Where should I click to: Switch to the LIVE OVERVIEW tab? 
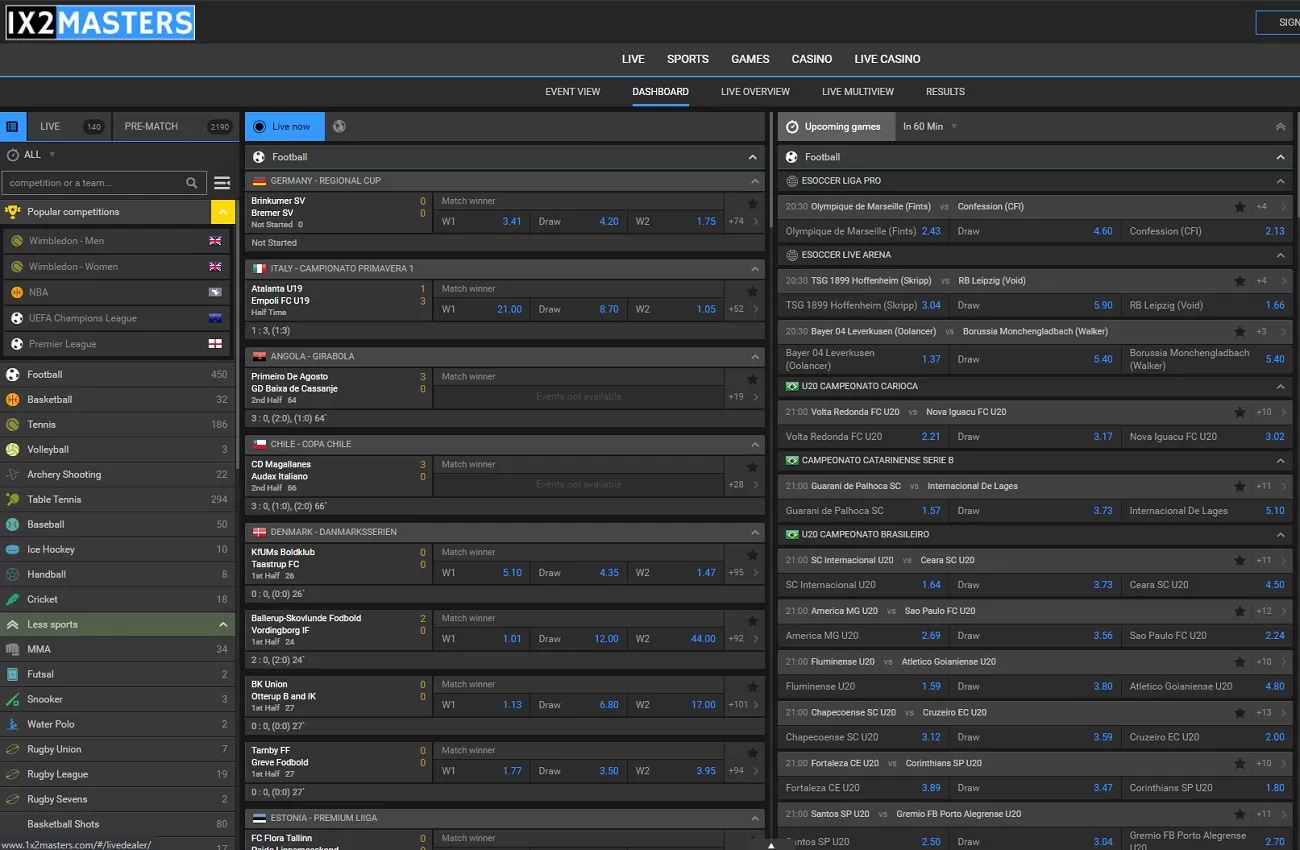(755, 92)
